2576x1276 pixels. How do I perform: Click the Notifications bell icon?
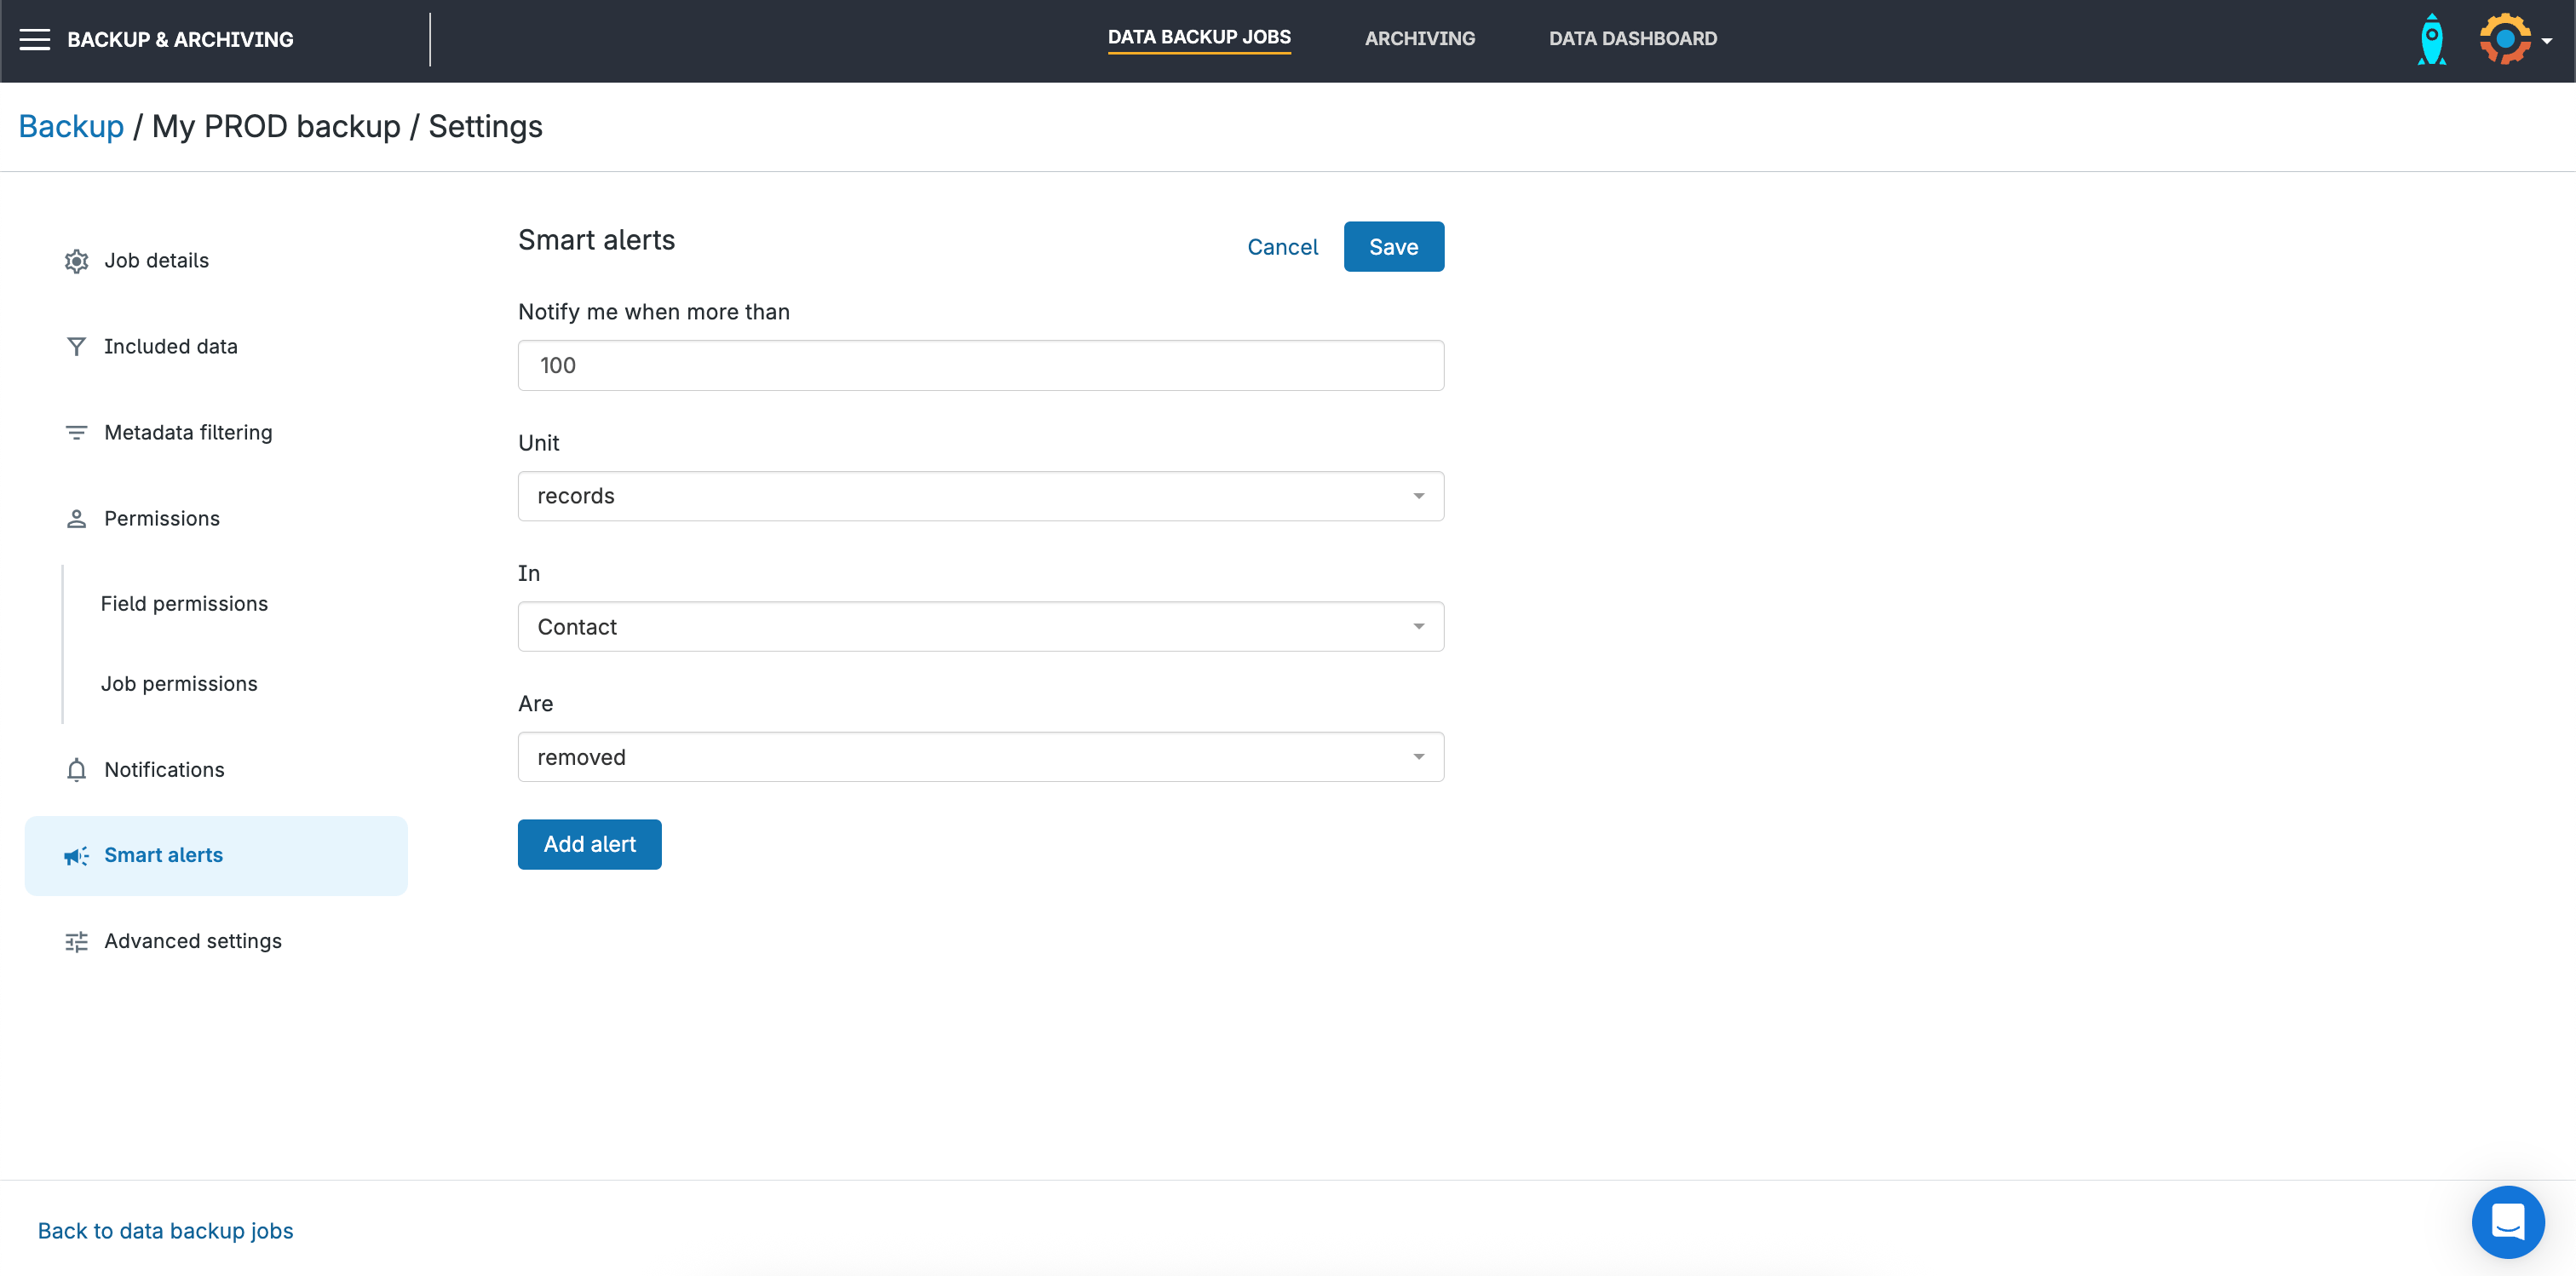(x=76, y=770)
